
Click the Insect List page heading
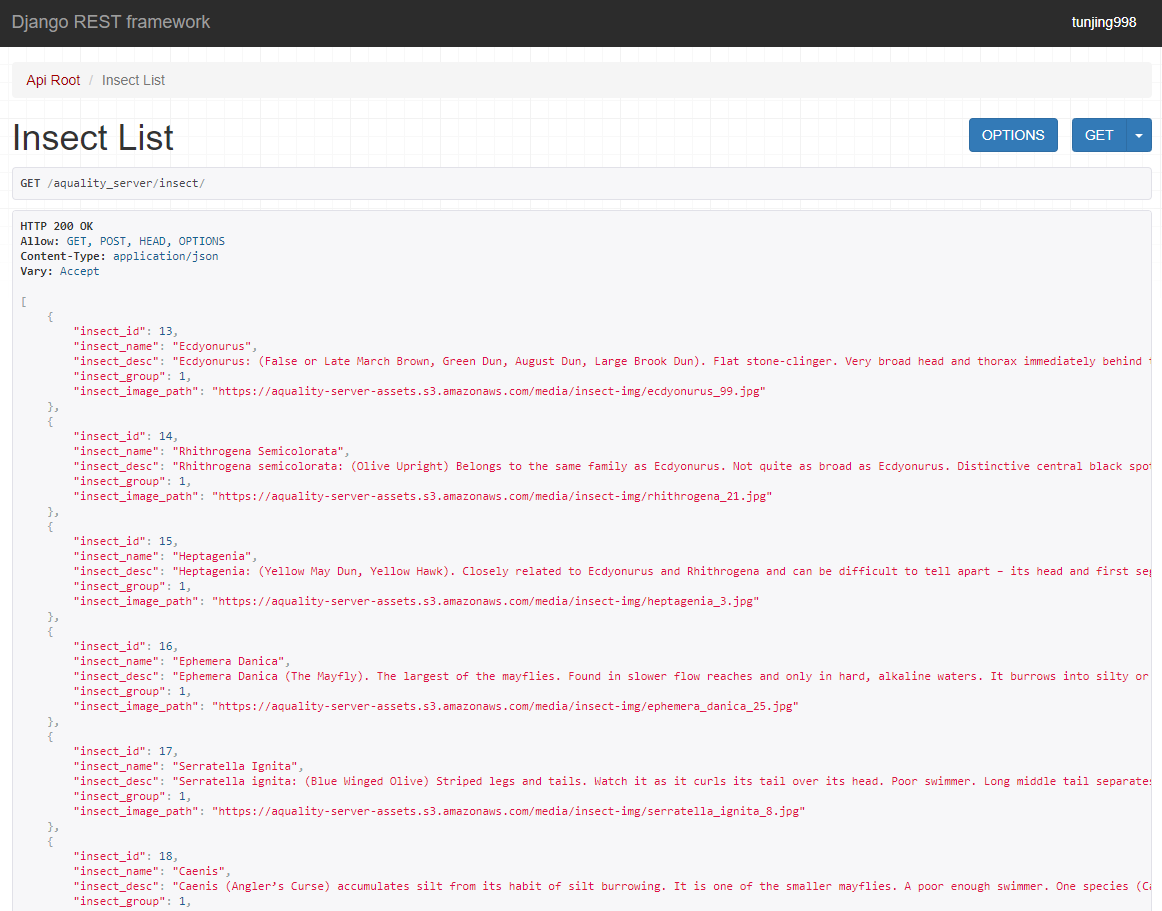pos(93,138)
